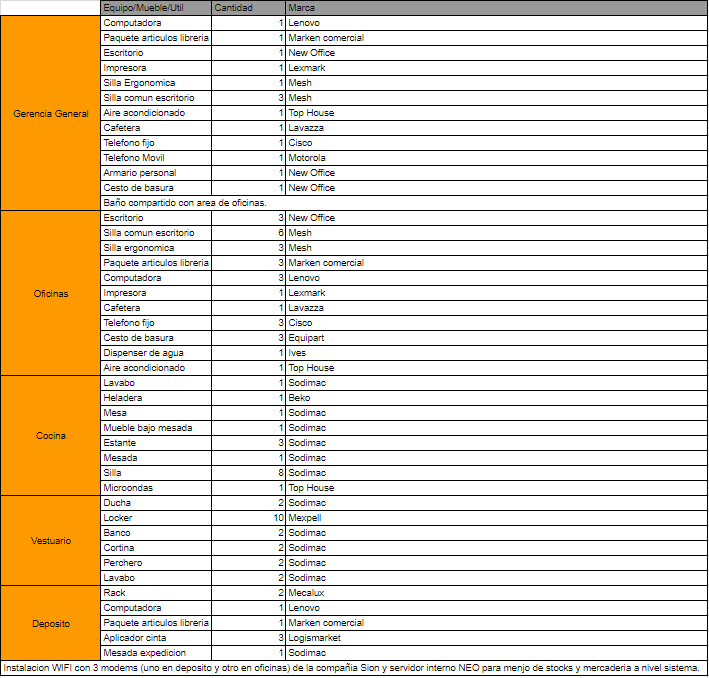Click the 'Mexpell' brand cell
This screenshot has height=678, width=709.
pos(496,518)
